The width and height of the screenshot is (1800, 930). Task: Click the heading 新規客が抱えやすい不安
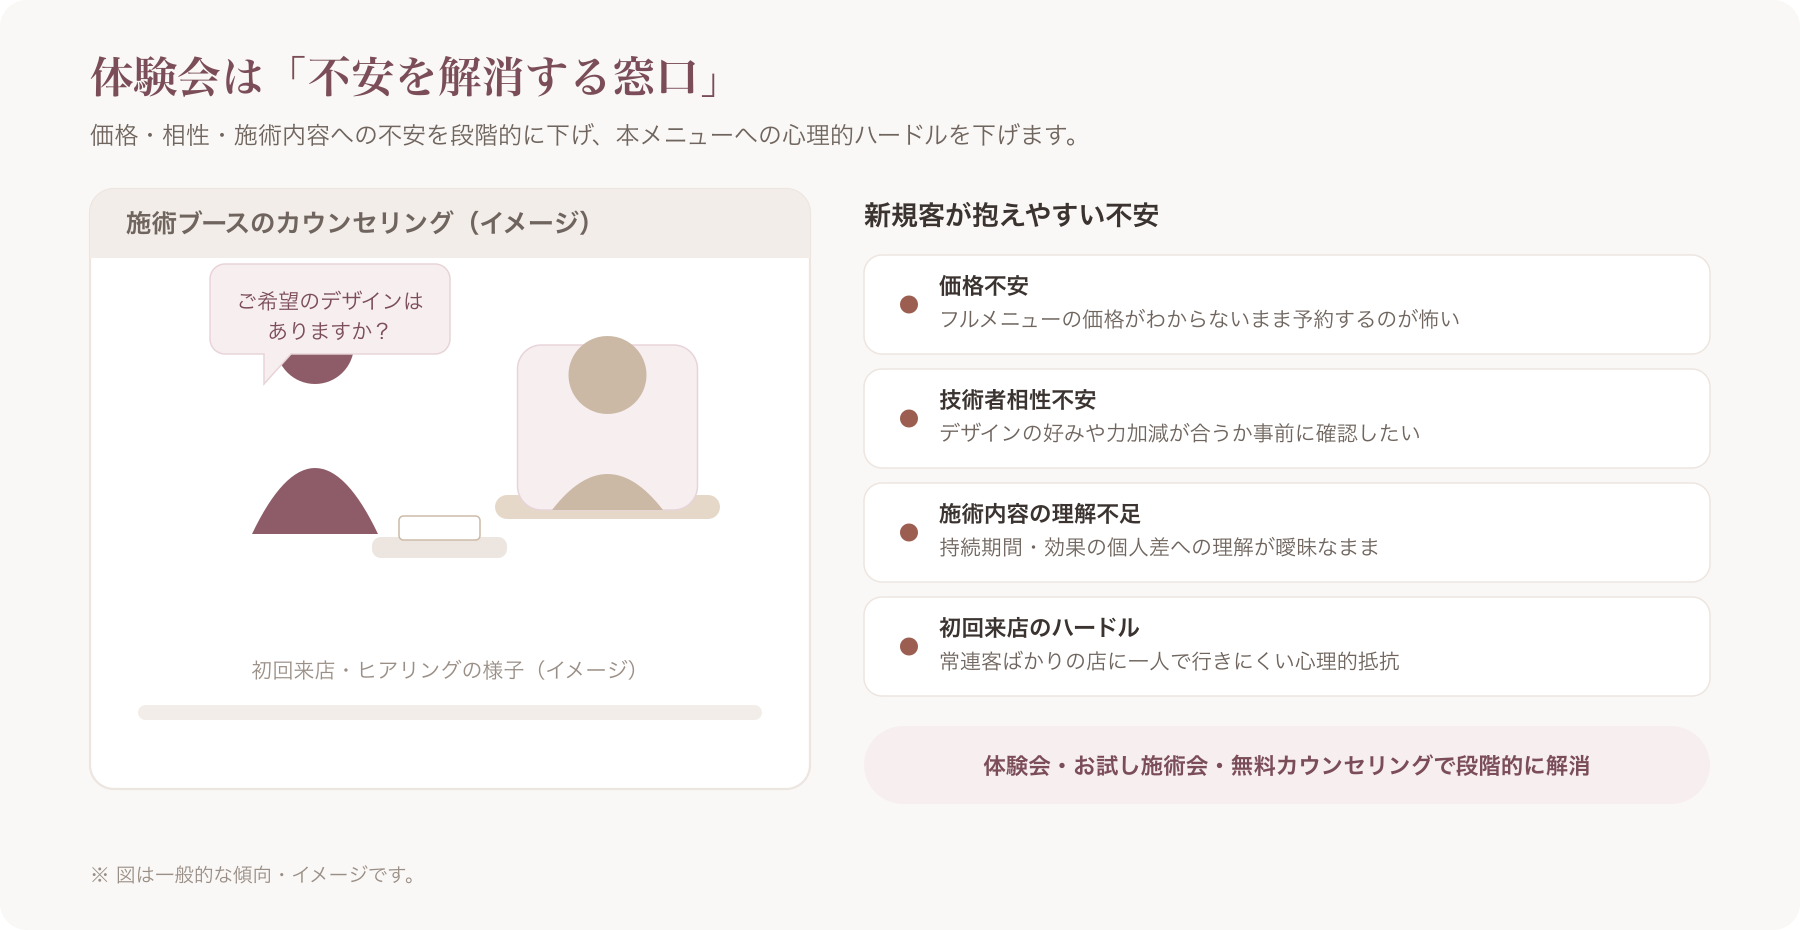[x=1011, y=215]
